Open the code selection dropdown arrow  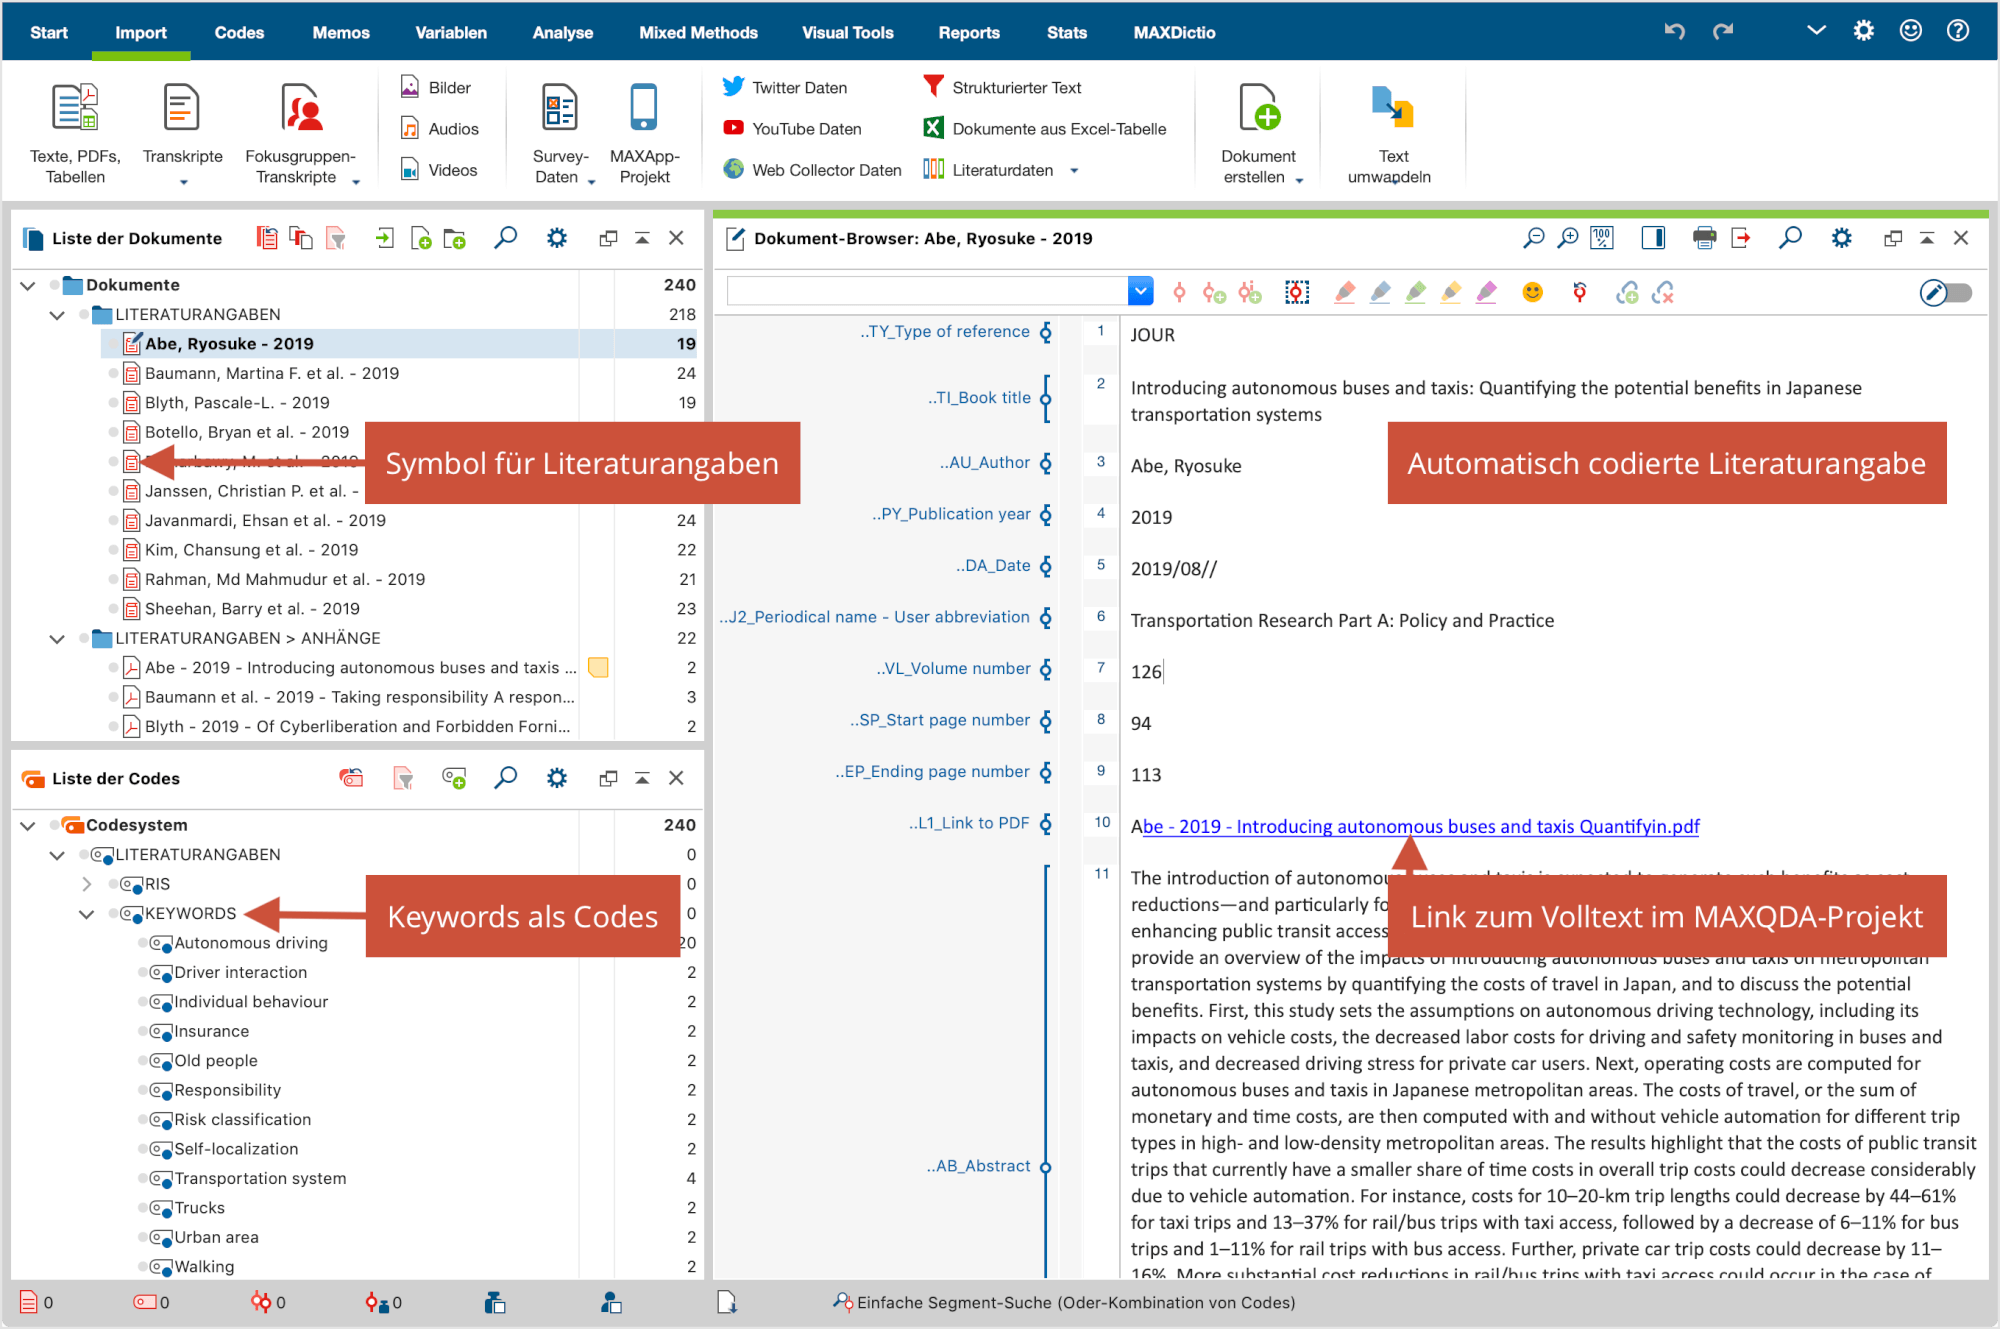tap(1140, 291)
